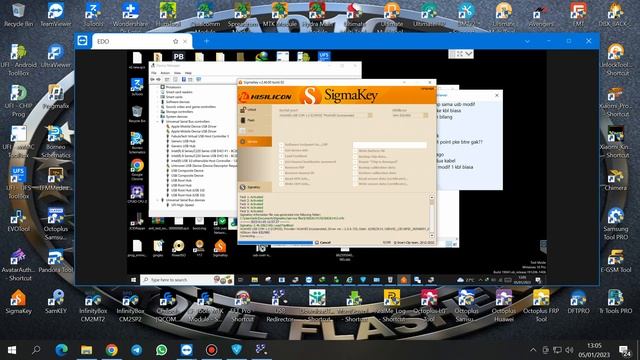
Task: Click TeamViewer in the local taskbar
Action: (x=187, y=350)
